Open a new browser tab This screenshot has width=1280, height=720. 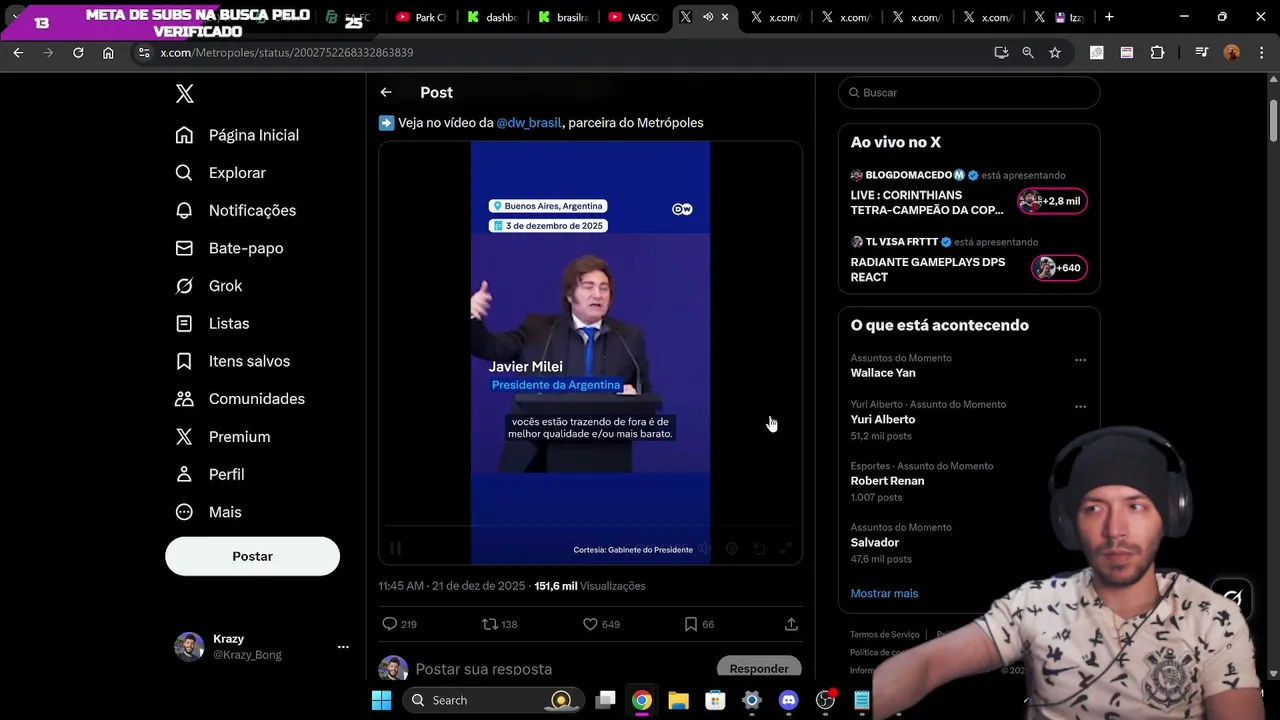pos(1109,17)
